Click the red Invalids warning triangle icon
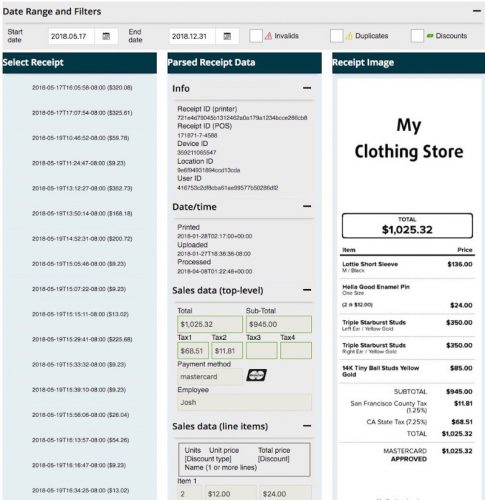The height and width of the screenshot is (500, 485). pos(269,36)
